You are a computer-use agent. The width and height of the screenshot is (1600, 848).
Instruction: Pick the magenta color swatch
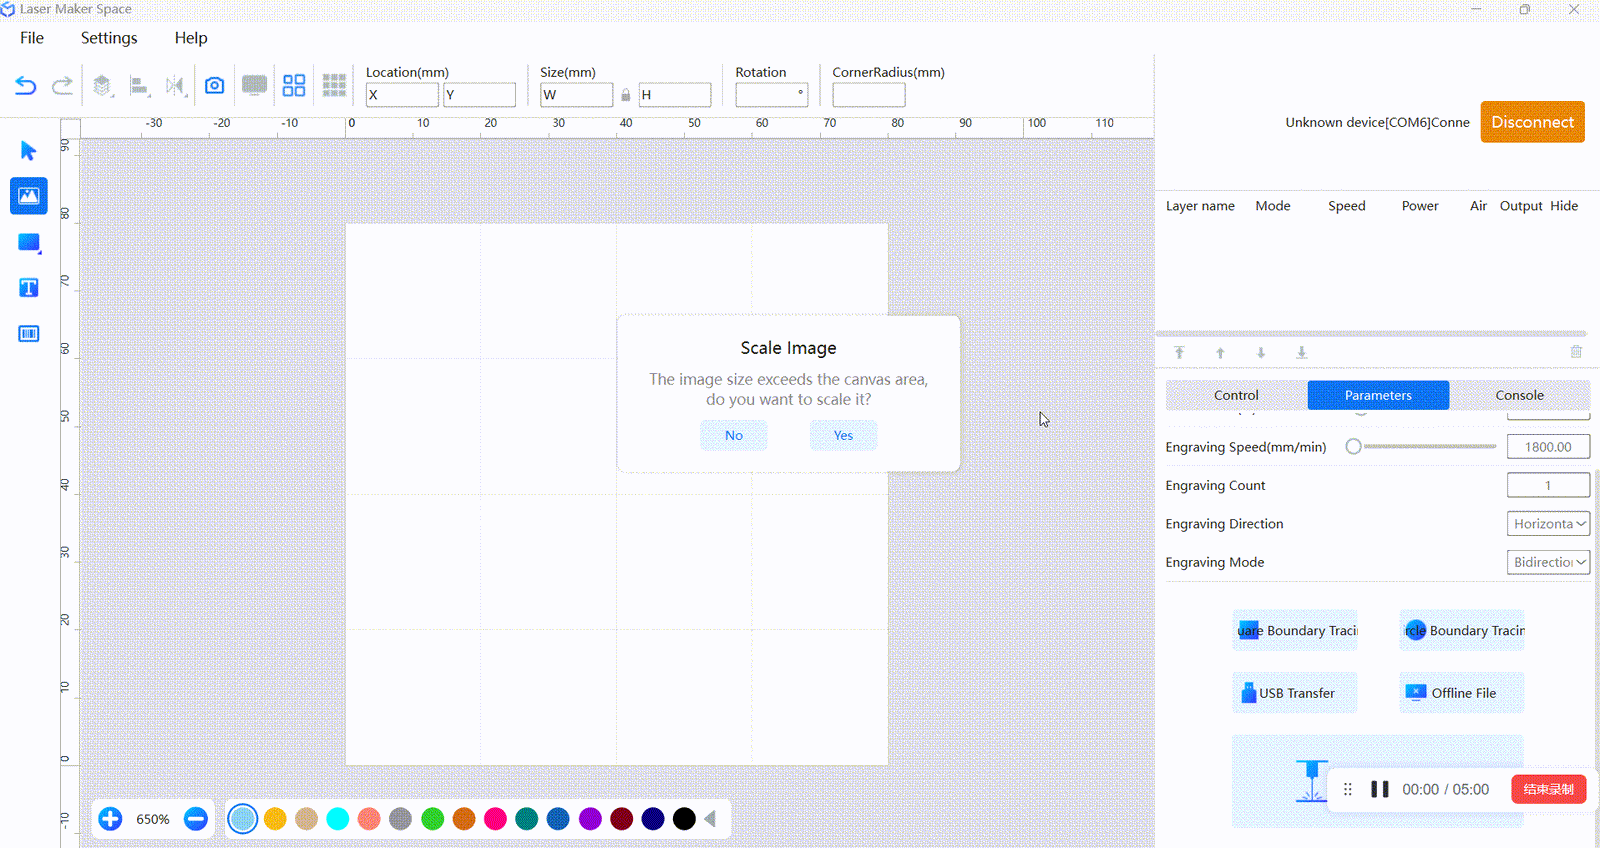[x=495, y=819]
